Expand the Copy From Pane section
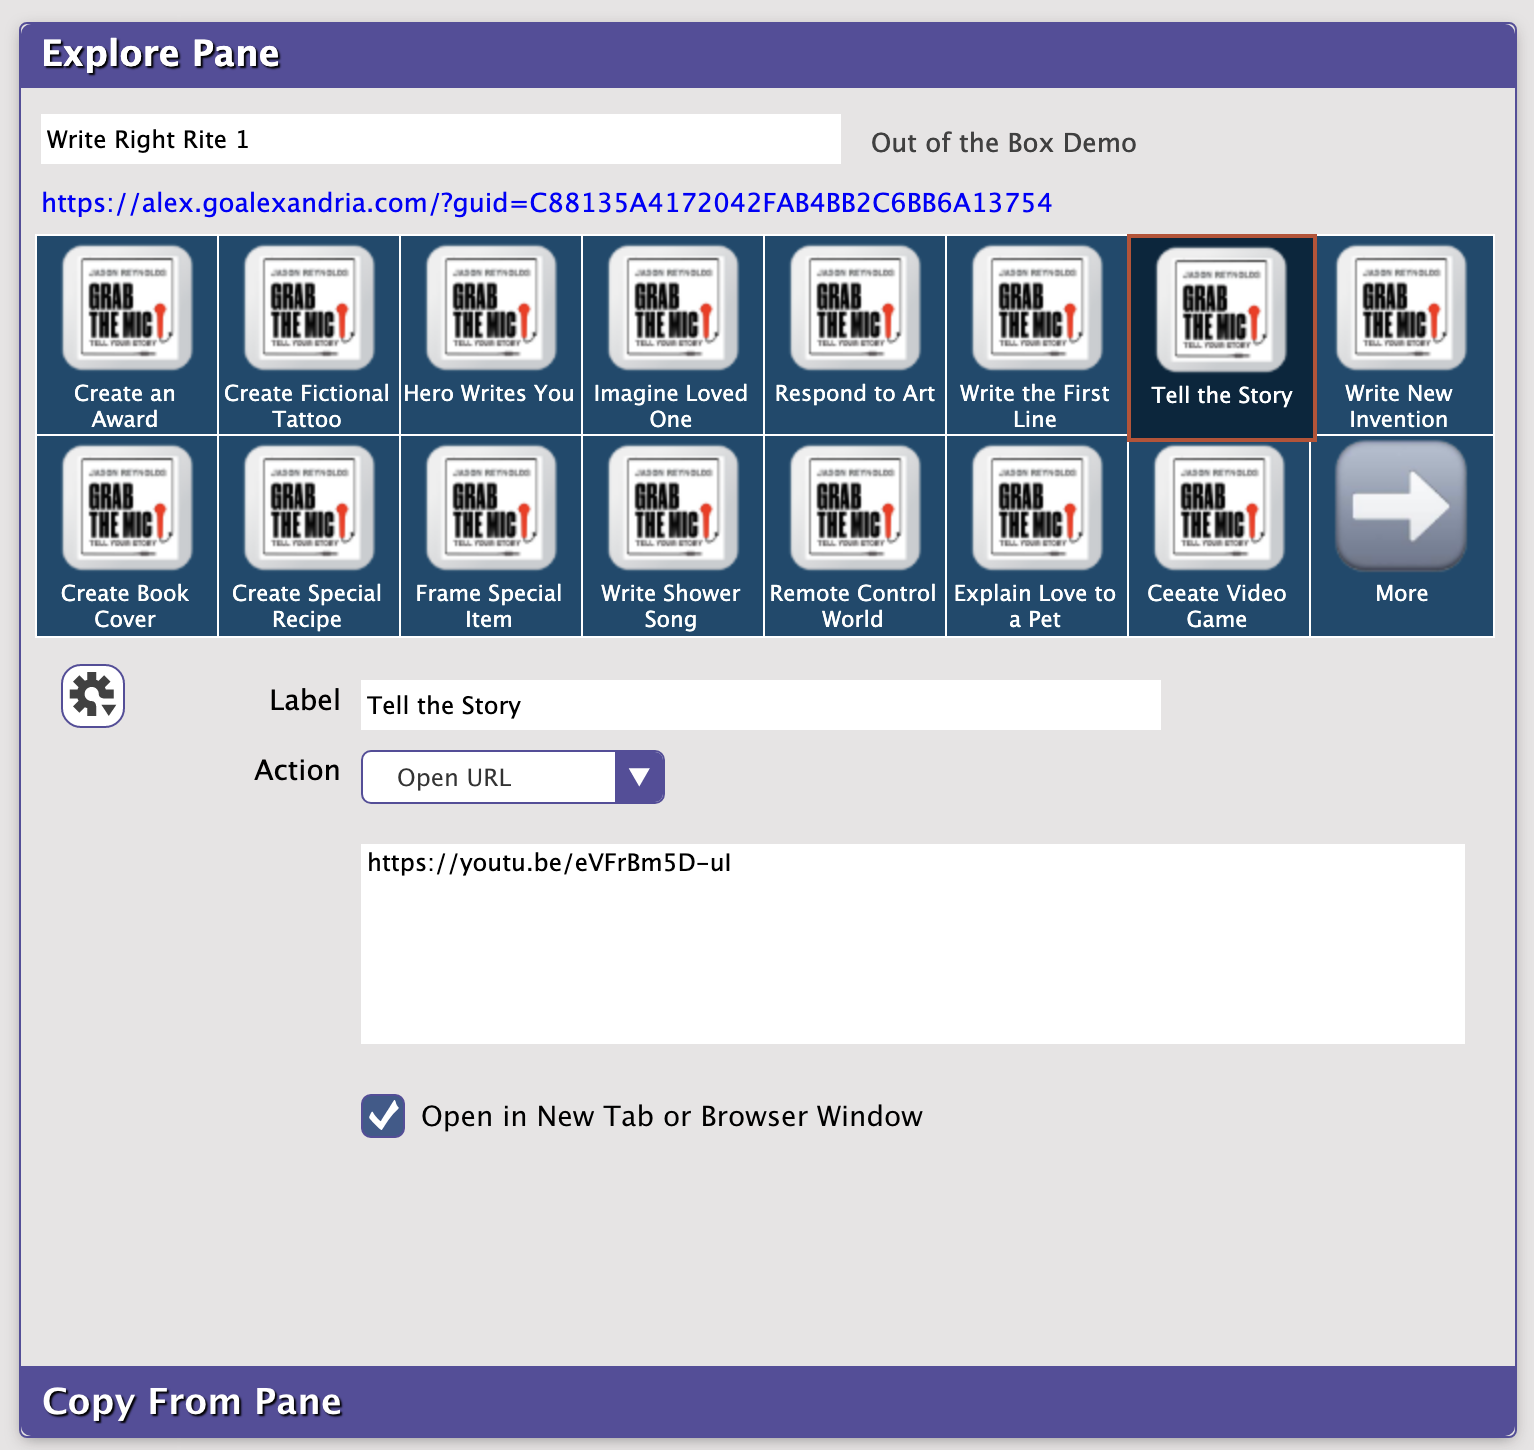The image size is (1534, 1450). point(768,1402)
